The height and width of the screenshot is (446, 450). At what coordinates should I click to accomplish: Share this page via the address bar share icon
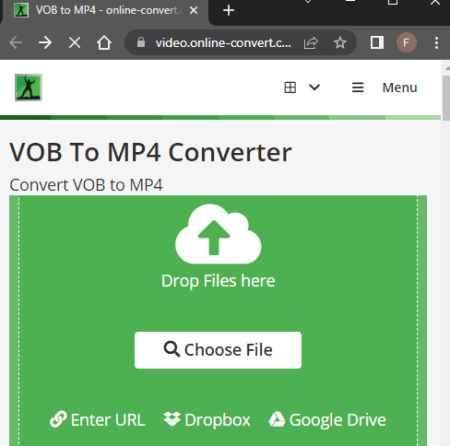point(311,43)
